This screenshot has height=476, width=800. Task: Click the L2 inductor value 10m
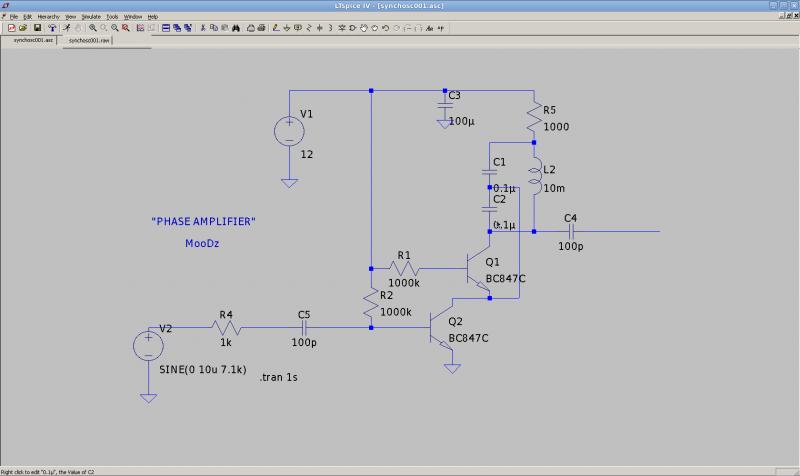[x=554, y=188]
